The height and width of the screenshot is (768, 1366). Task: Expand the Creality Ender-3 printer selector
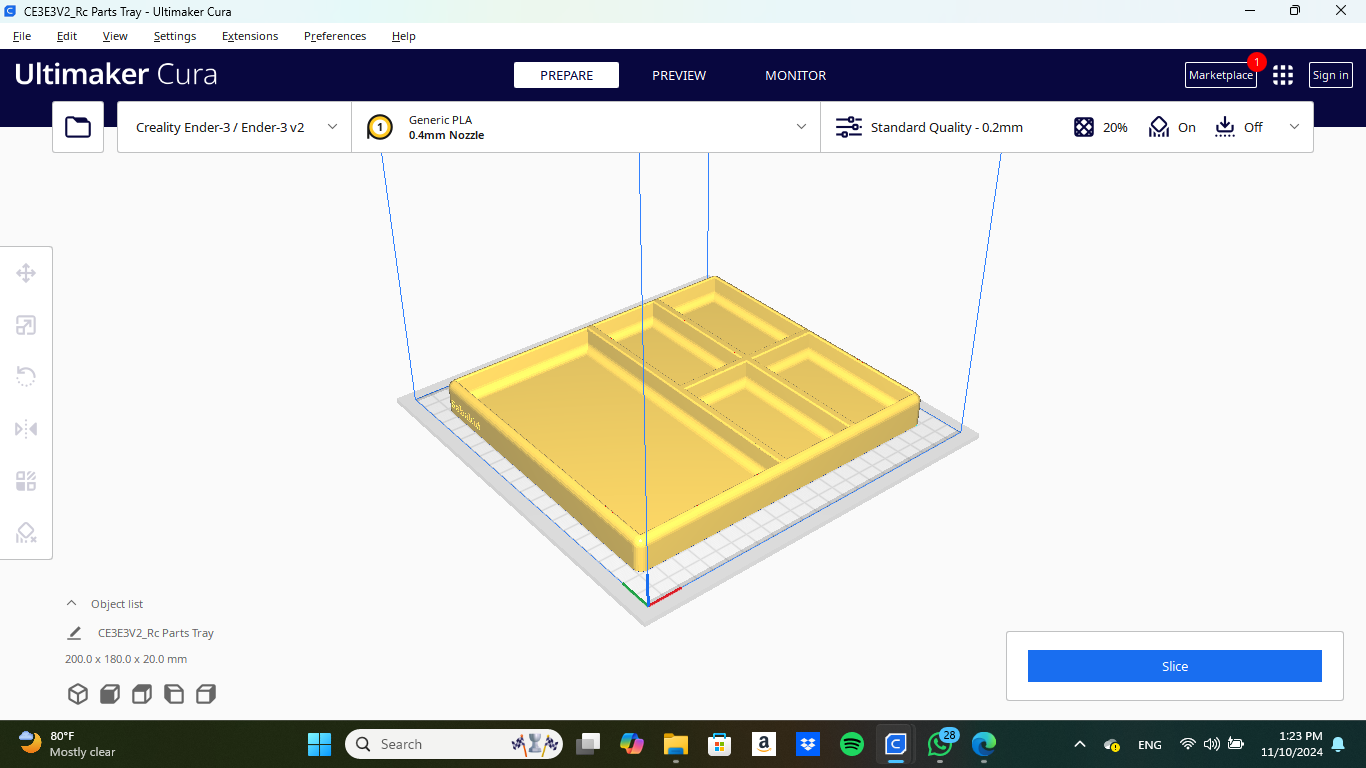coord(234,127)
